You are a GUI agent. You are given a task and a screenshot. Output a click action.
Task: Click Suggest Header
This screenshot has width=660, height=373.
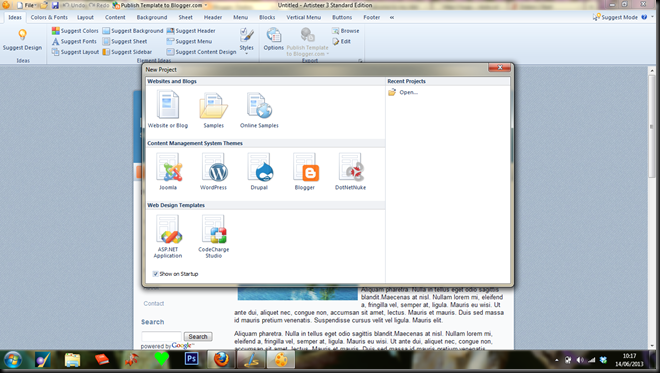191,31
